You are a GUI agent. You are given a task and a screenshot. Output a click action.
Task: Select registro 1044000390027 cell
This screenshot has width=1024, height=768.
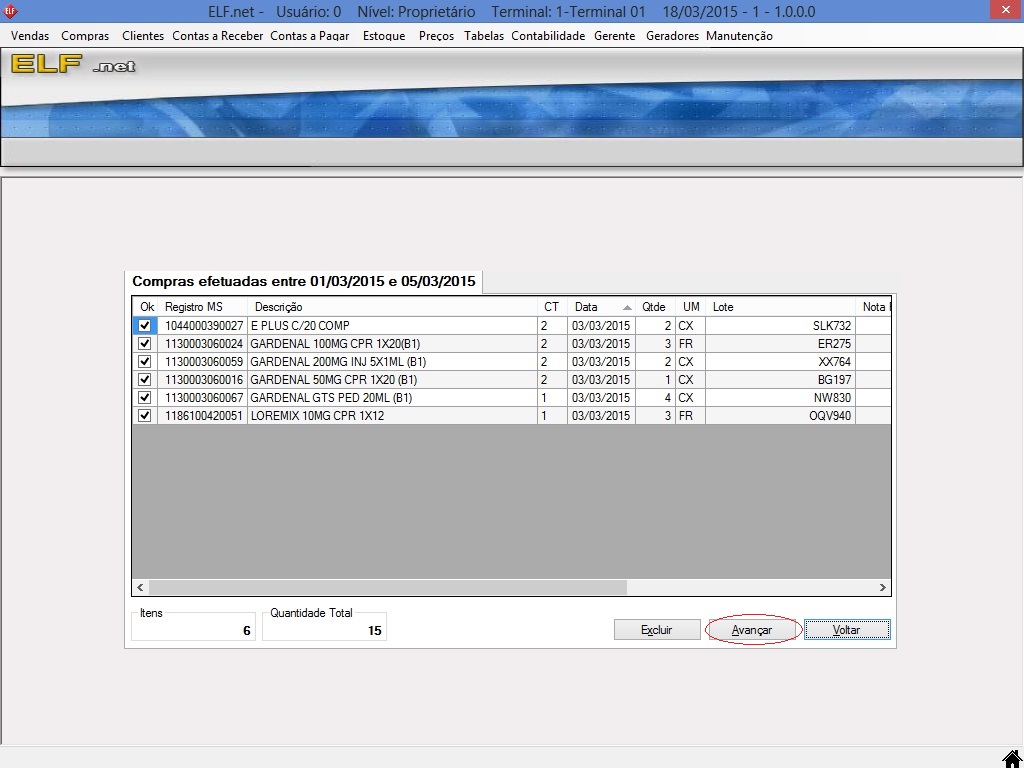(x=203, y=325)
